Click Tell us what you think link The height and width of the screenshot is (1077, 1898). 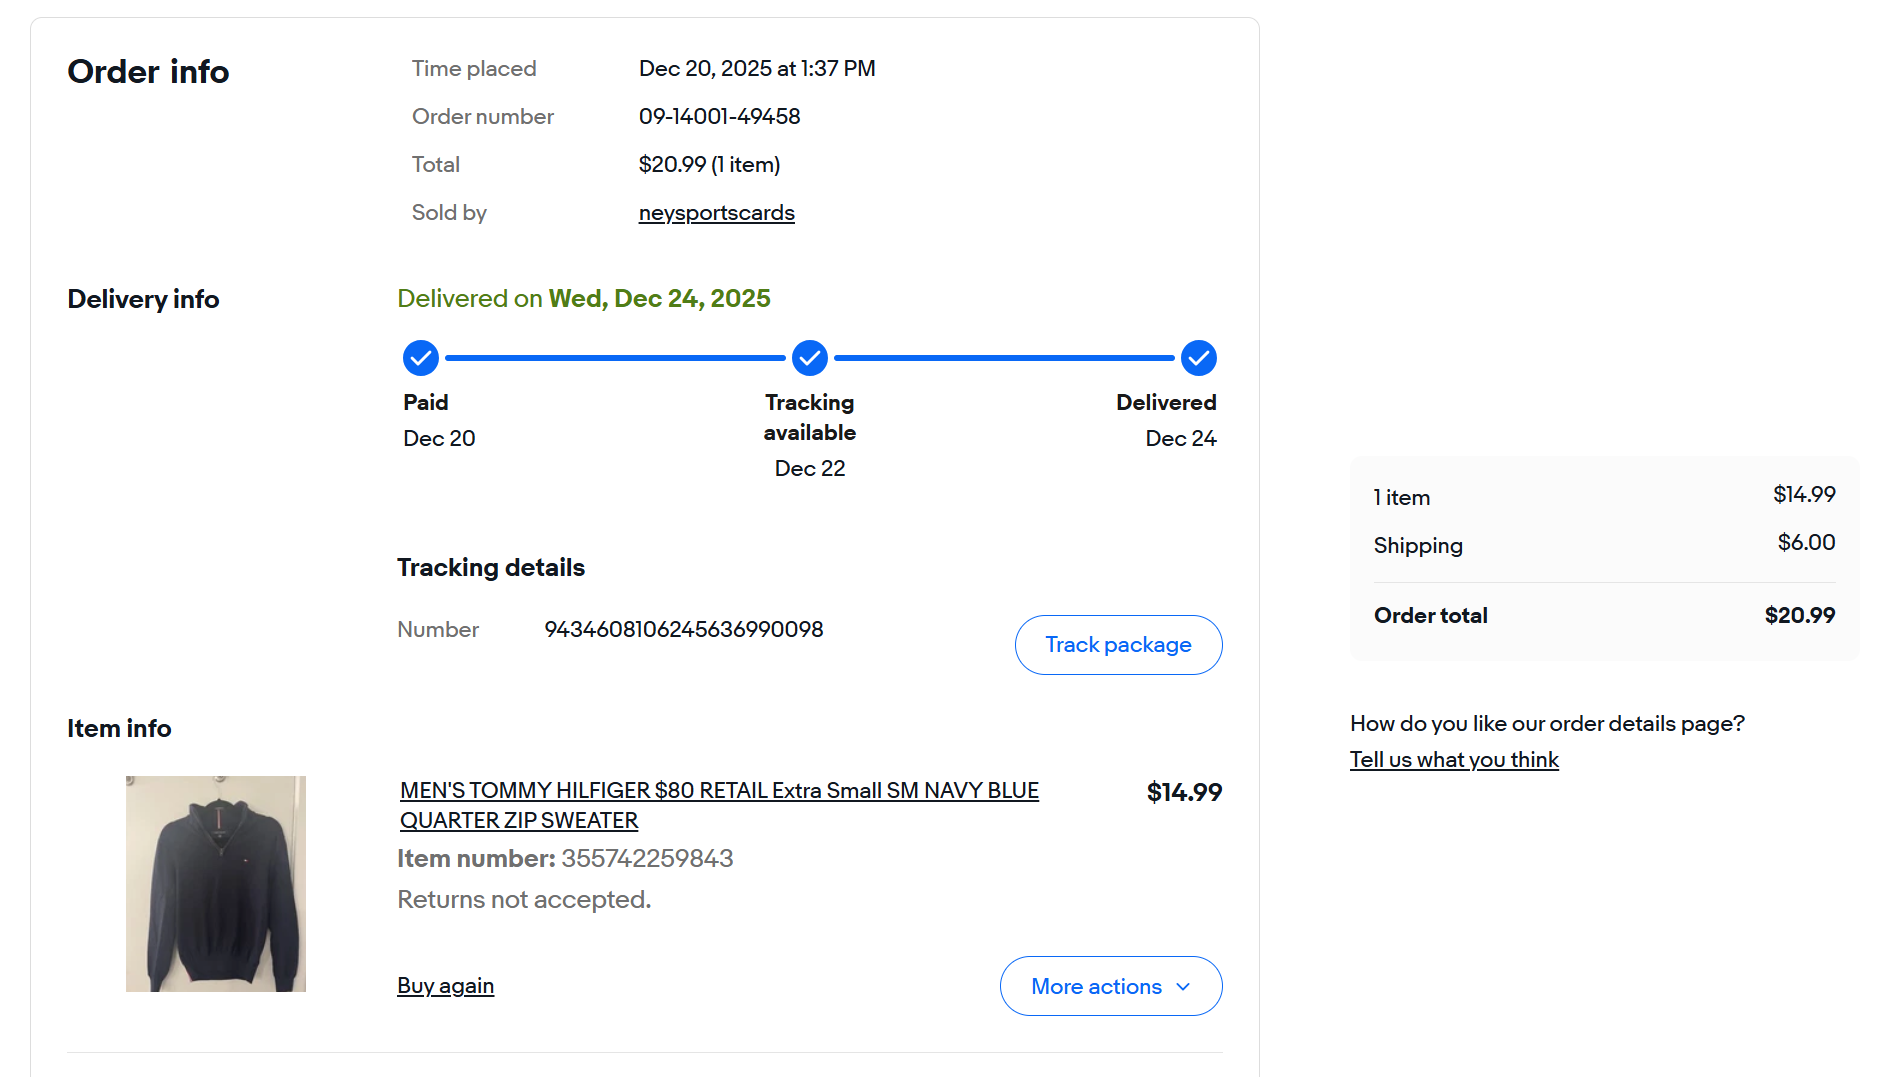(x=1454, y=760)
